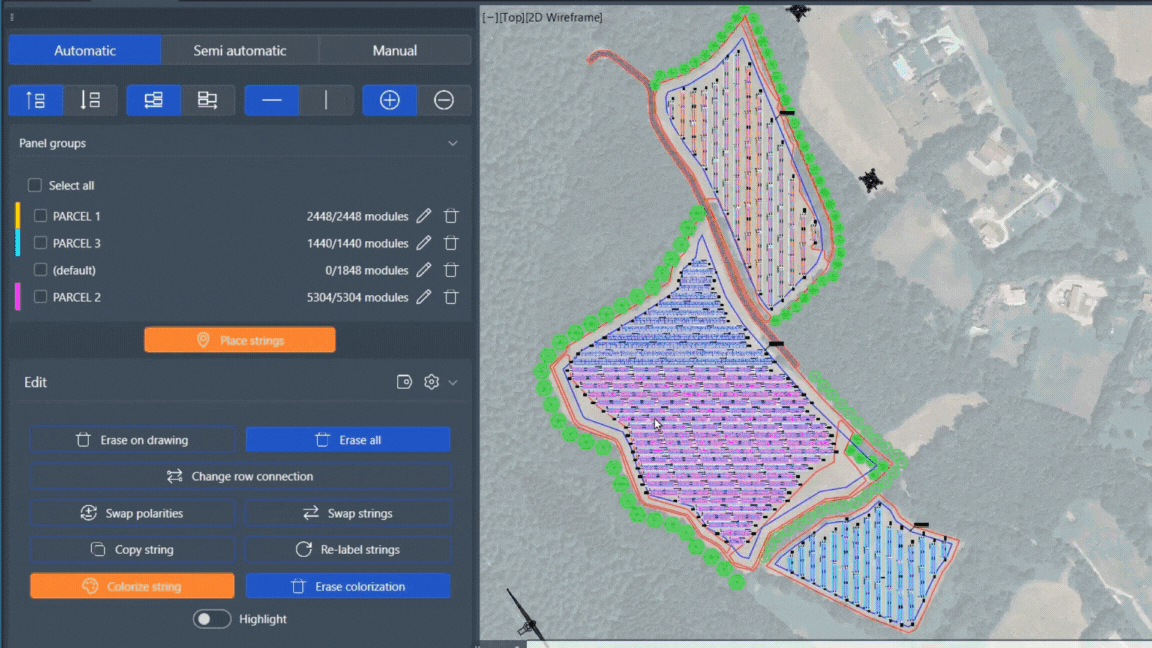Choose the right-aligned row layout icon
1152x648 pixels.
(x=207, y=100)
